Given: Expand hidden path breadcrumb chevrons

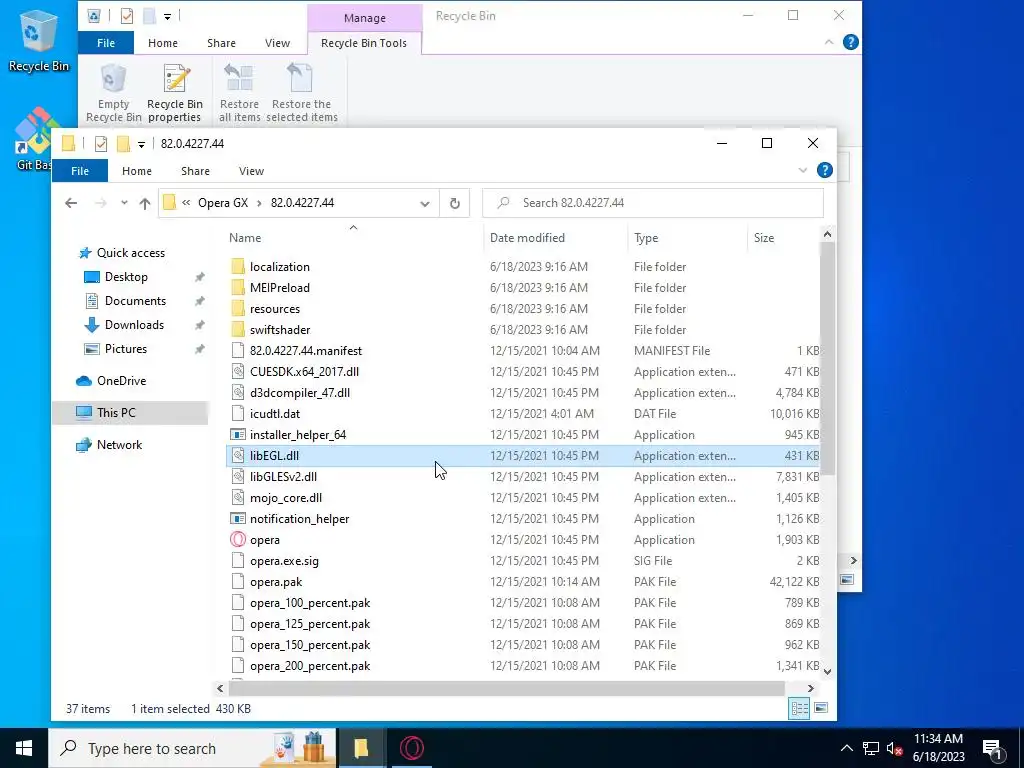Looking at the screenshot, I should [x=186, y=203].
